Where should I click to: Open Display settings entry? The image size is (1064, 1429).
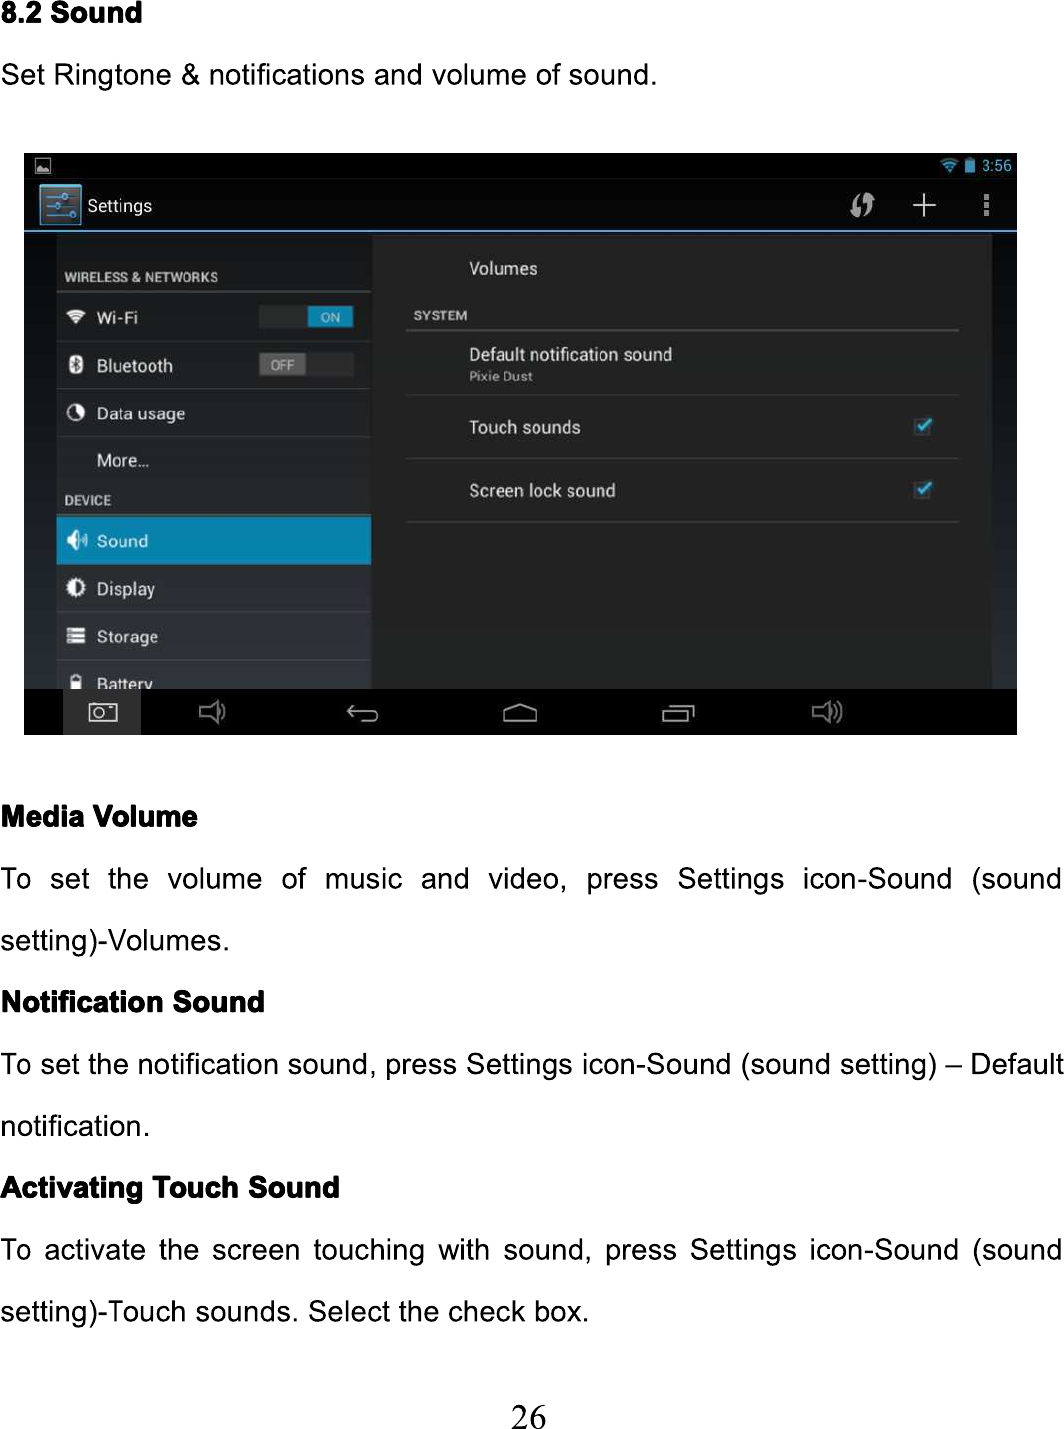(214, 589)
